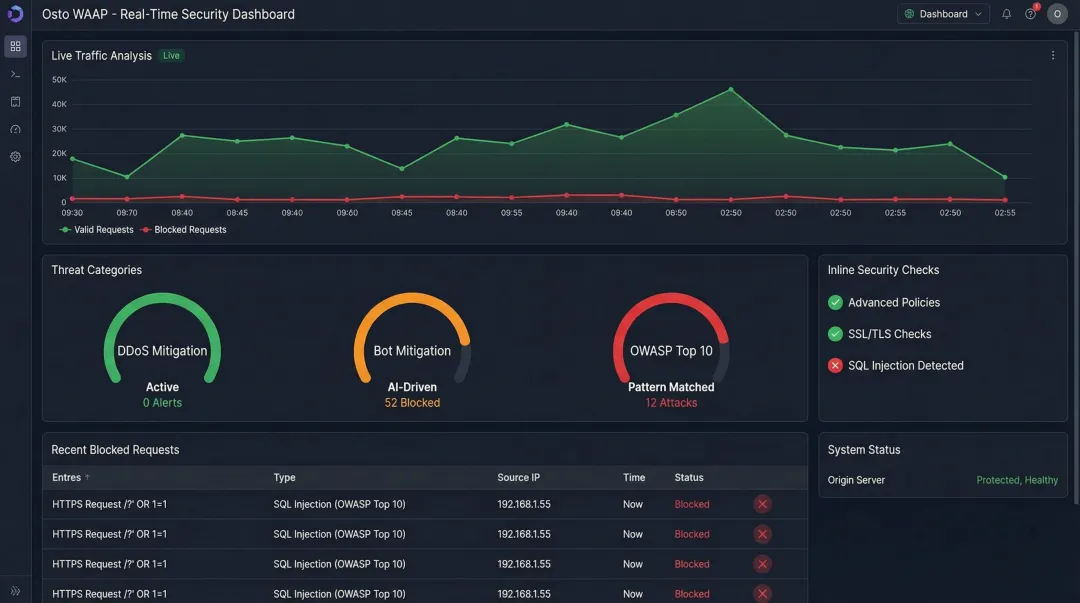Expand the sidebar using the bottom chevron
The width and height of the screenshot is (1080, 603).
point(14,589)
